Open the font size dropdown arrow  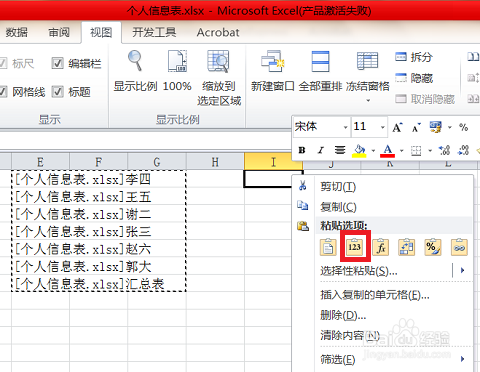click(383, 127)
